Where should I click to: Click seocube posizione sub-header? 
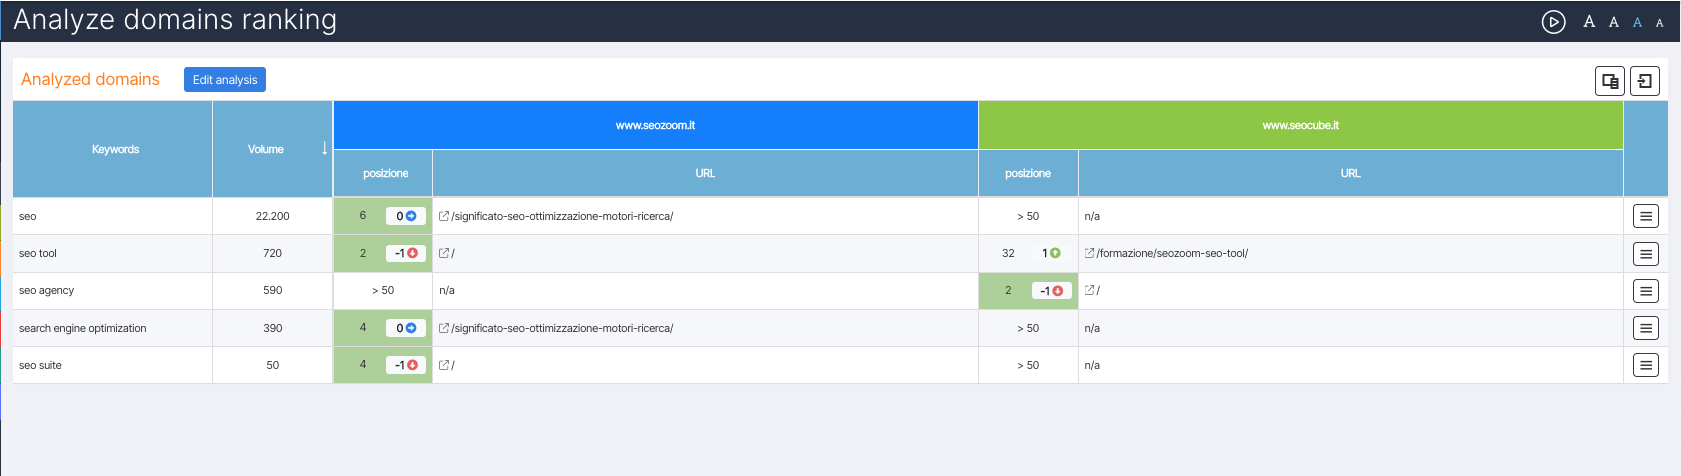[1028, 173]
